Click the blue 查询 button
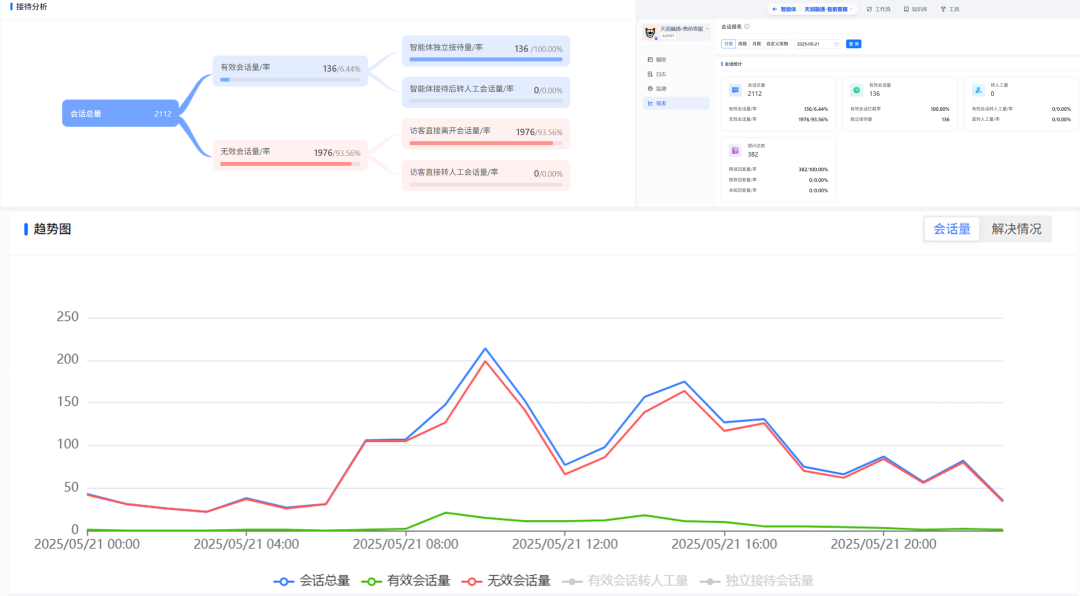Screen dimensions: 1080x596 coord(853,44)
